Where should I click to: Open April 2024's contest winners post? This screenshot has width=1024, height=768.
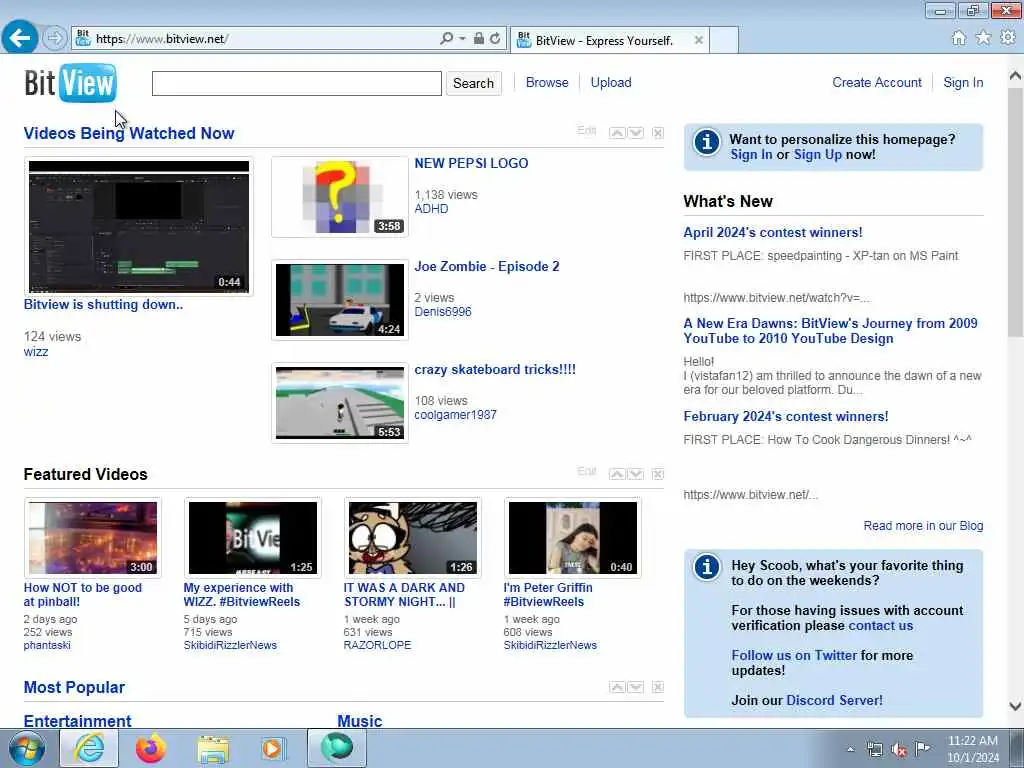point(773,232)
